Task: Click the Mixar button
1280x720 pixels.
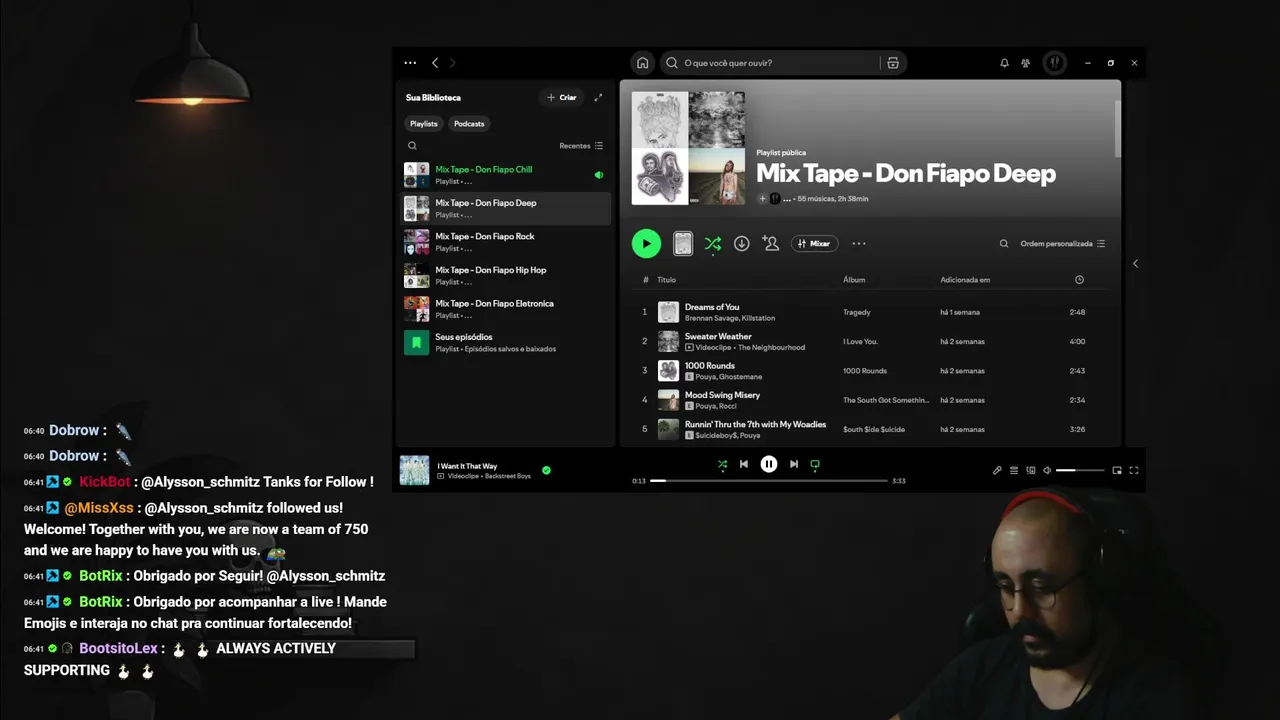Action: (814, 243)
